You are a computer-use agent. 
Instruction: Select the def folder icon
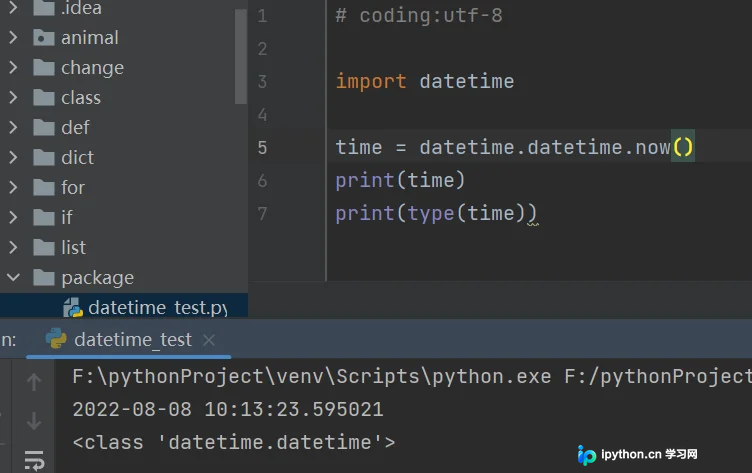coord(44,128)
